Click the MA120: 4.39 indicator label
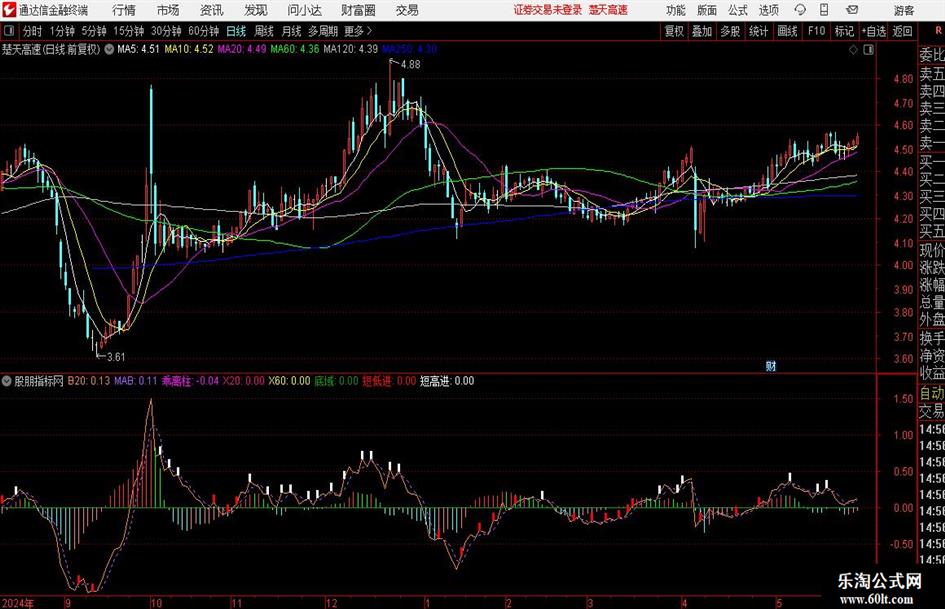Screen dimensions: 945x609 click(x=351, y=49)
